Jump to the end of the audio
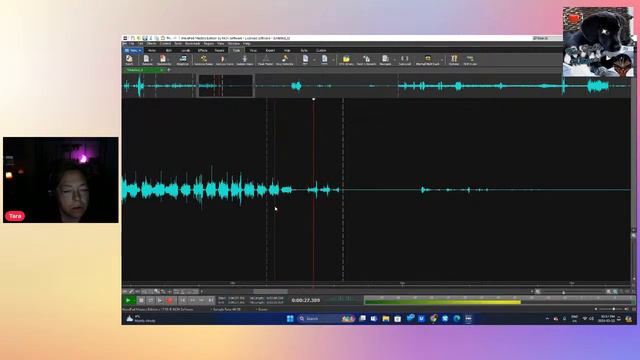The height and width of the screenshot is (360, 640). [x=211, y=300]
